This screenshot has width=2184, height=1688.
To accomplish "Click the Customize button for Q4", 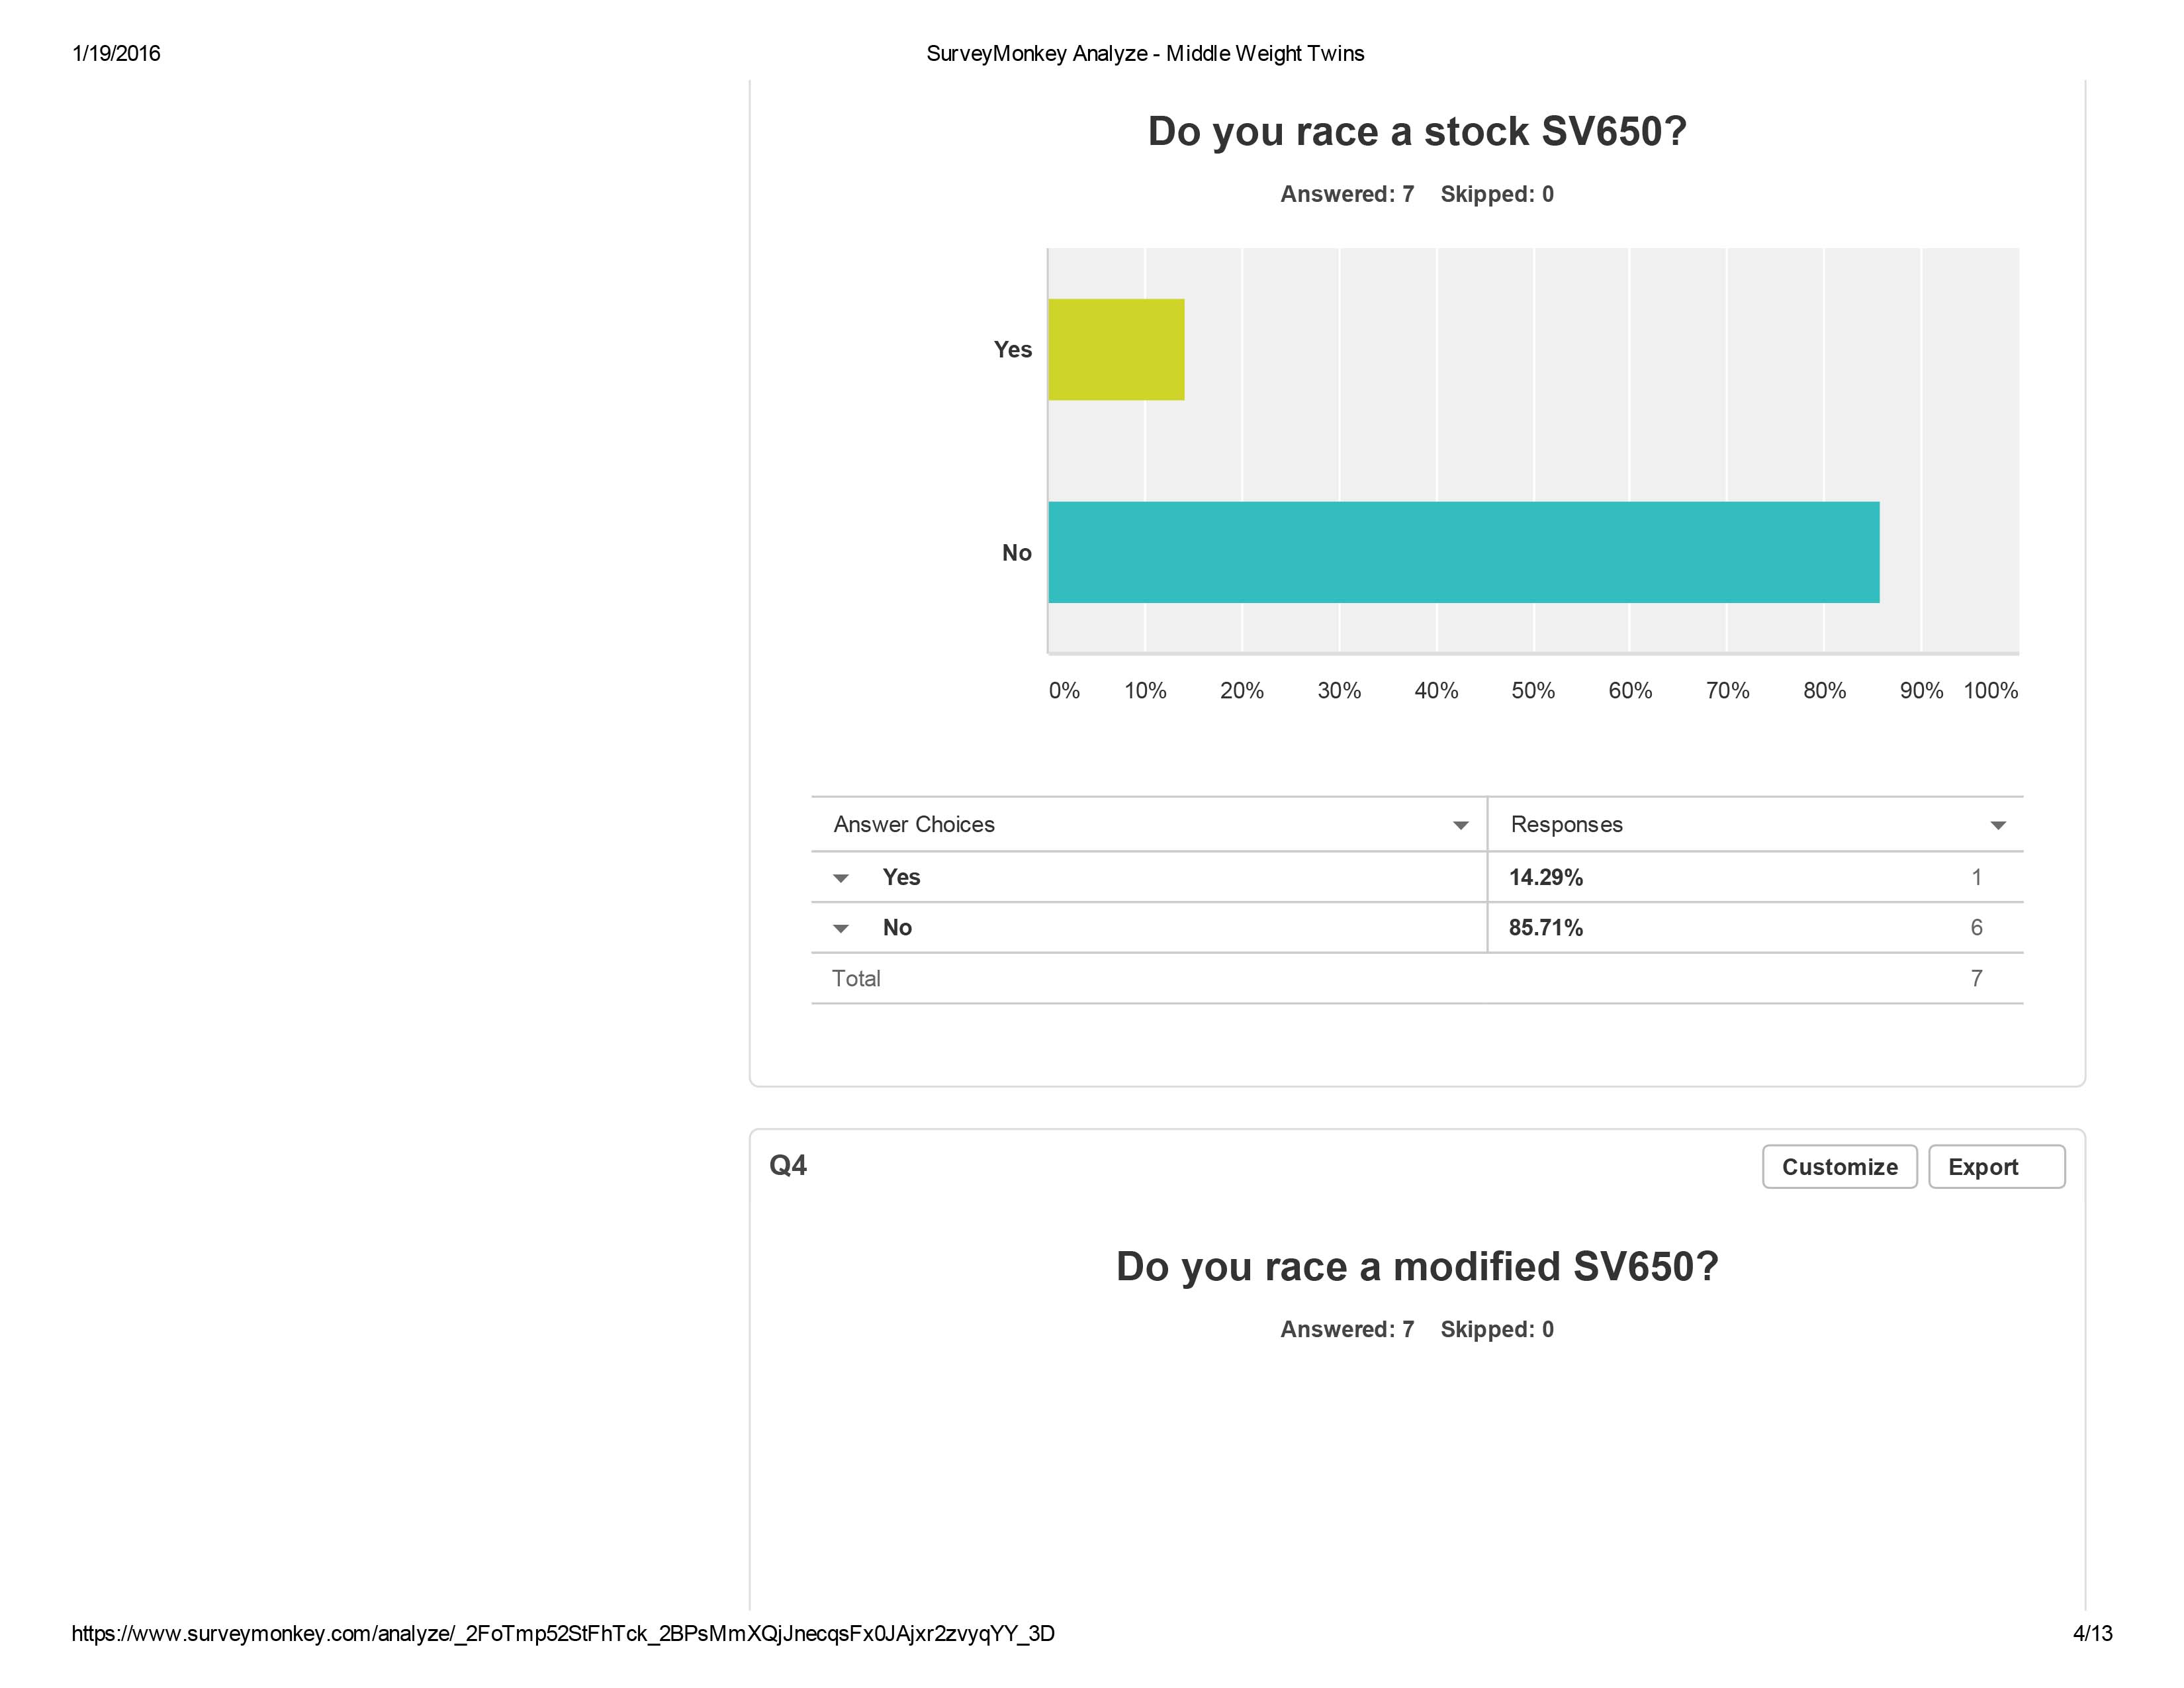I will (x=1839, y=1167).
